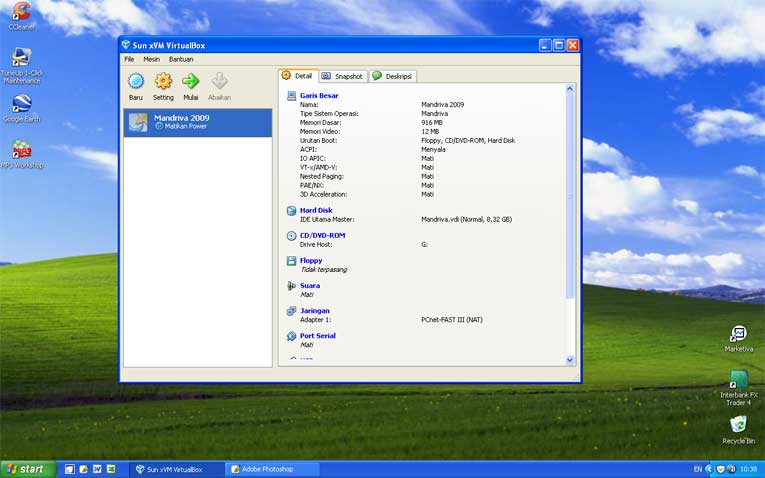Open the File menu
765x478 pixels.
coord(129,59)
